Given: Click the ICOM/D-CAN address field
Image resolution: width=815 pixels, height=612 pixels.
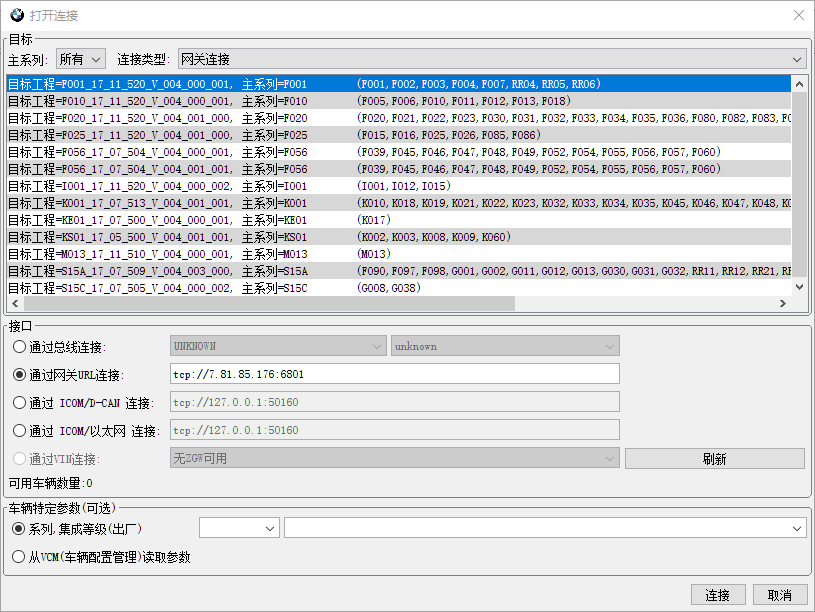Looking at the screenshot, I should pyautogui.click(x=395, y=402).
